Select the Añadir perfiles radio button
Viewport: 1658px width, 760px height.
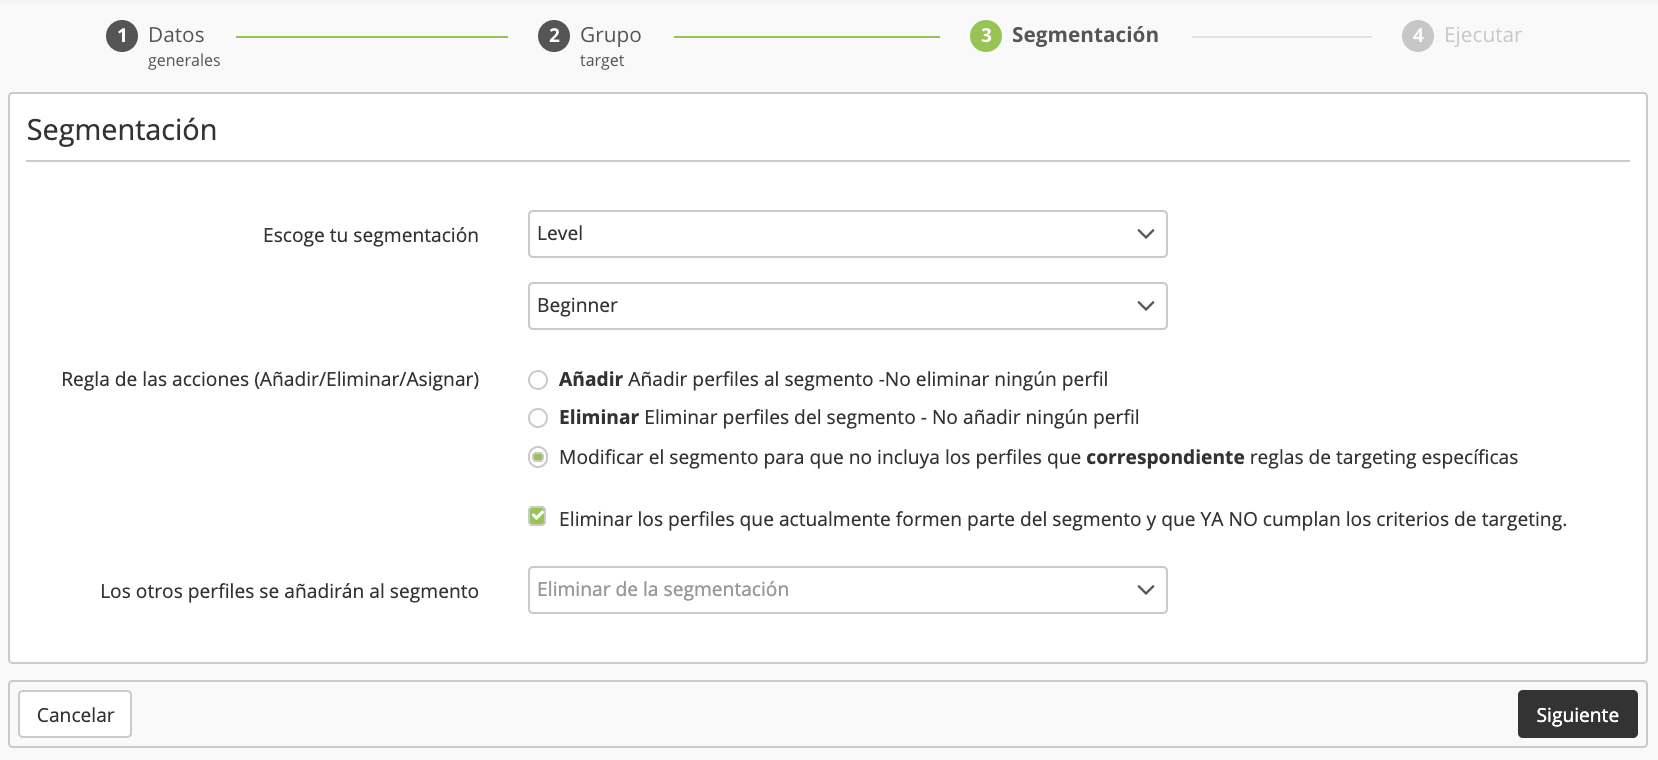(538, 380)
